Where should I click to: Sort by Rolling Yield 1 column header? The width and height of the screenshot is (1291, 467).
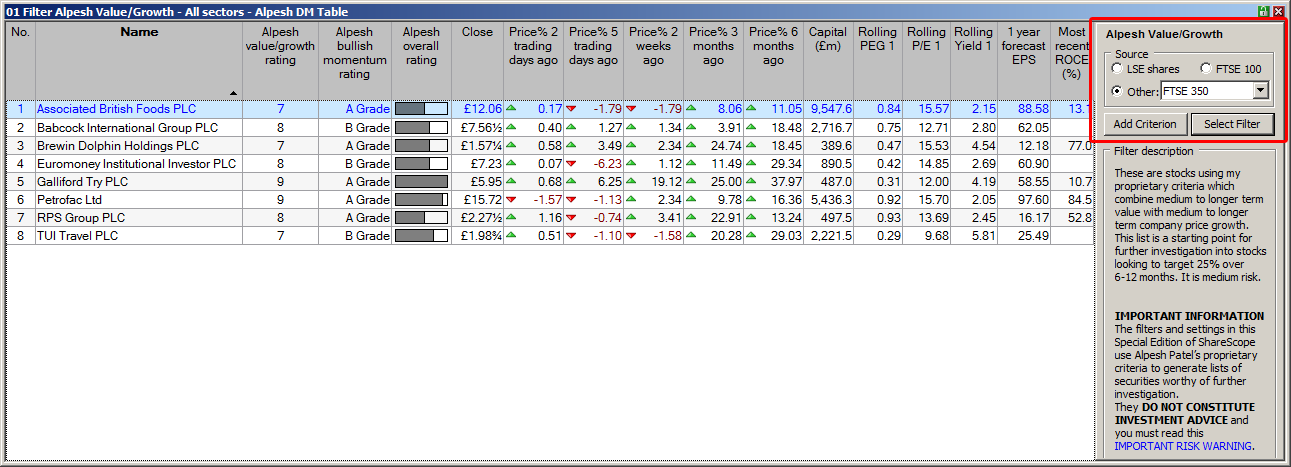tap(974, 60)
